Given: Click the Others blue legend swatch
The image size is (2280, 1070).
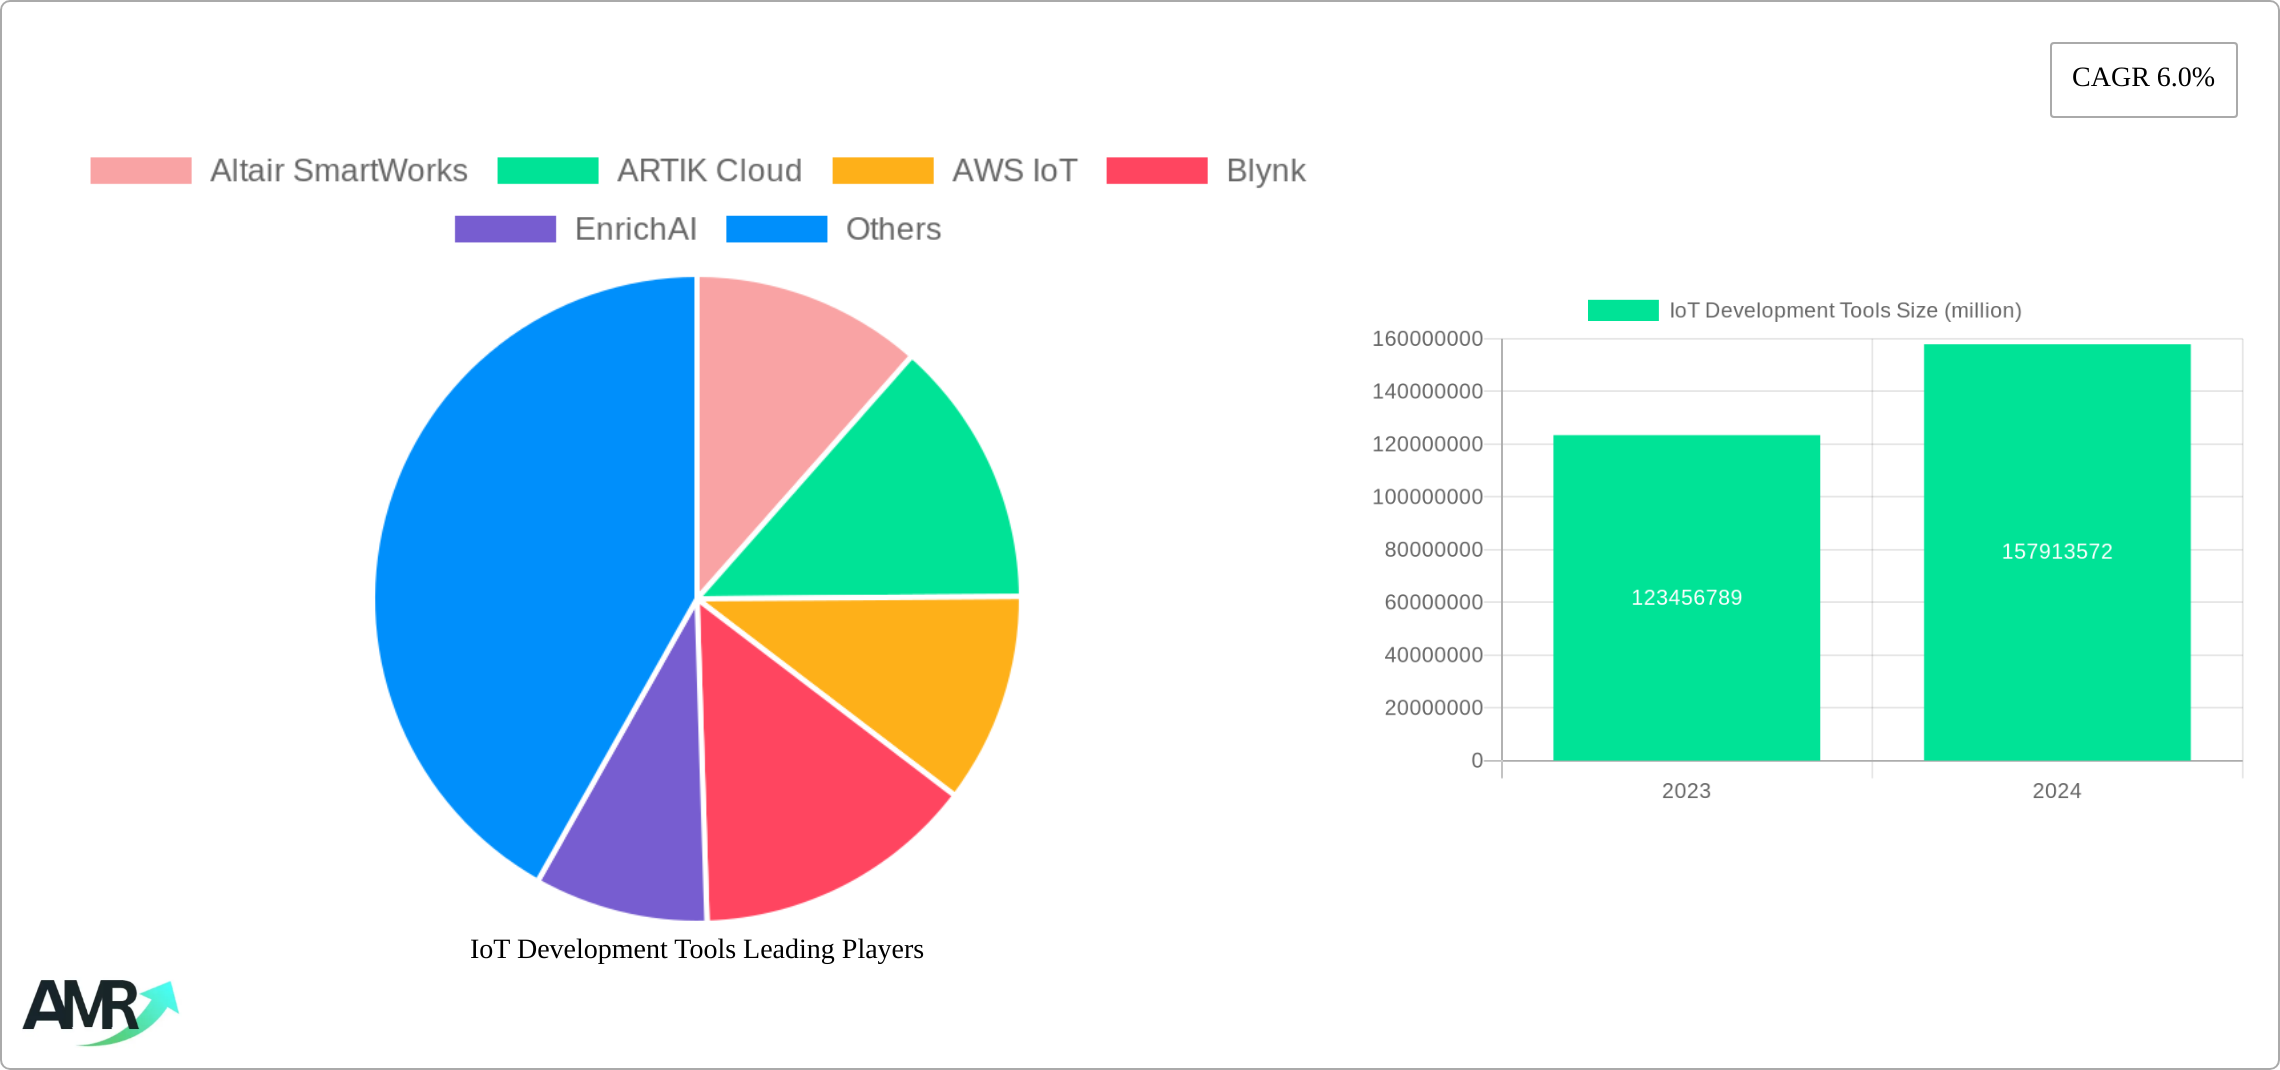Looking at the screenshot, I should (x=776, y=229).
